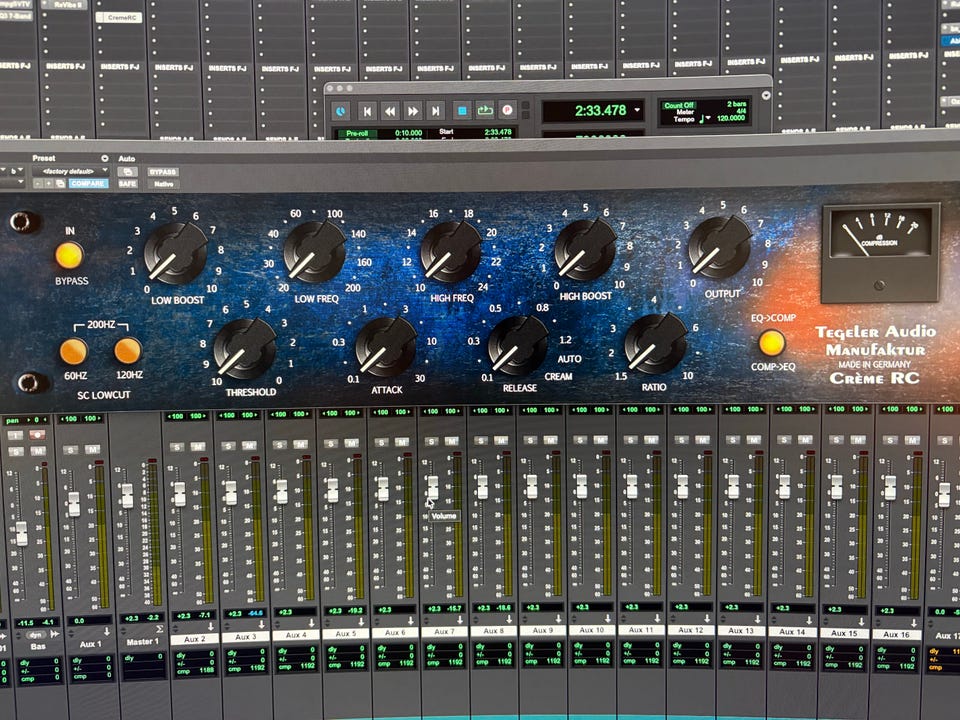The width and height of the screenshot is (960, 720).
Task: Toggle the 60HZ sidechain lowcut button
Action: (73, 351)
